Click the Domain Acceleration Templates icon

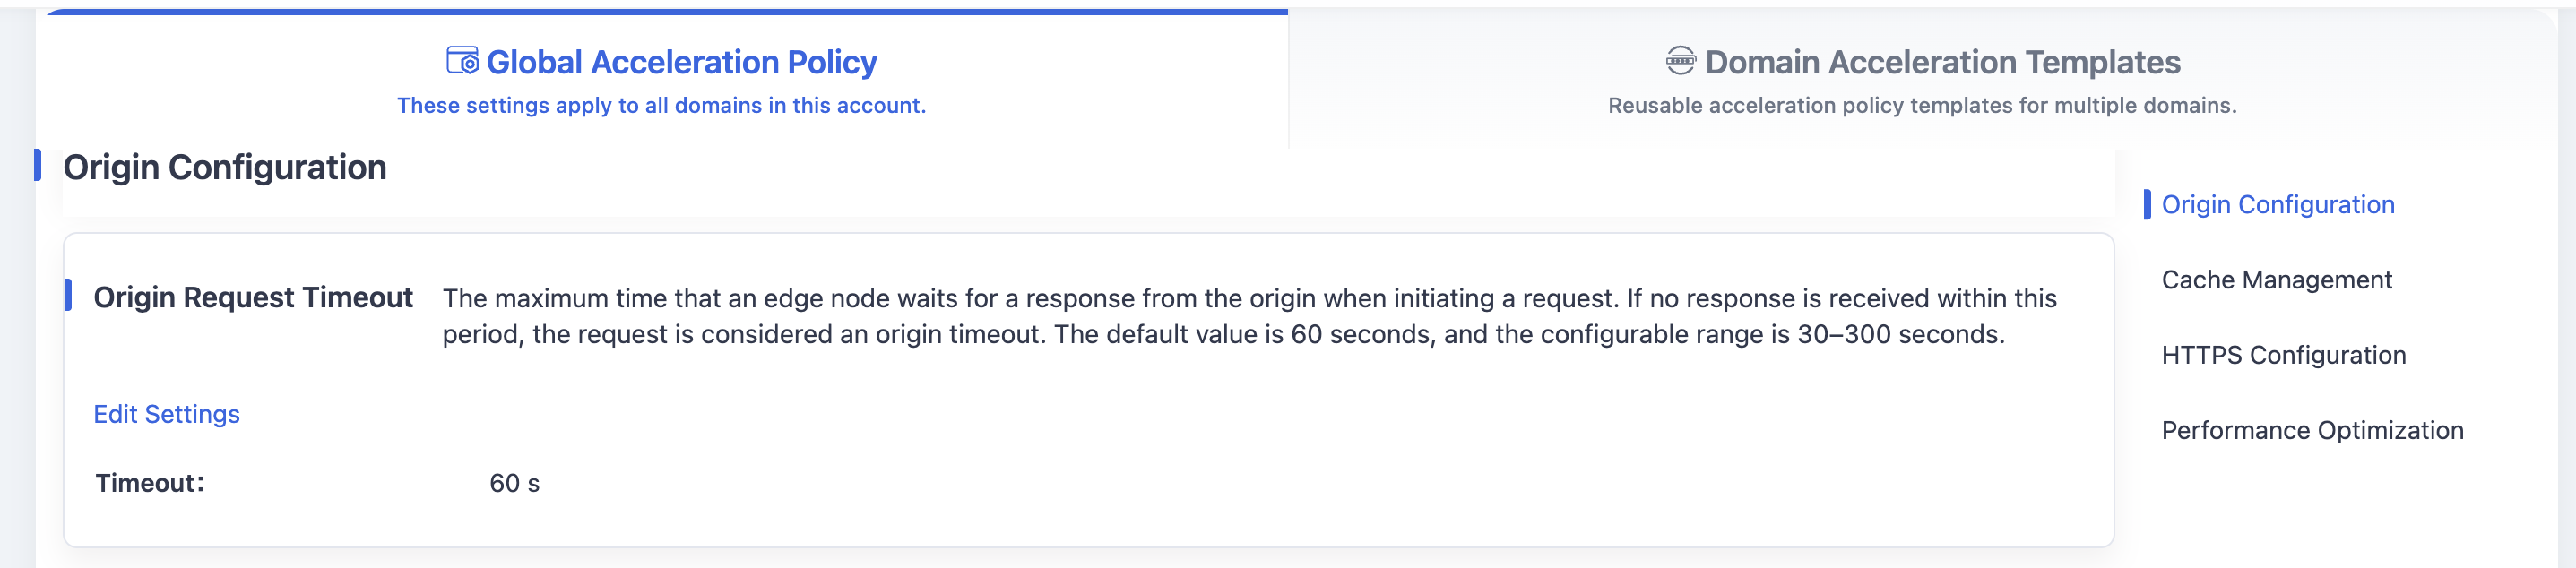pos(1680,61)
